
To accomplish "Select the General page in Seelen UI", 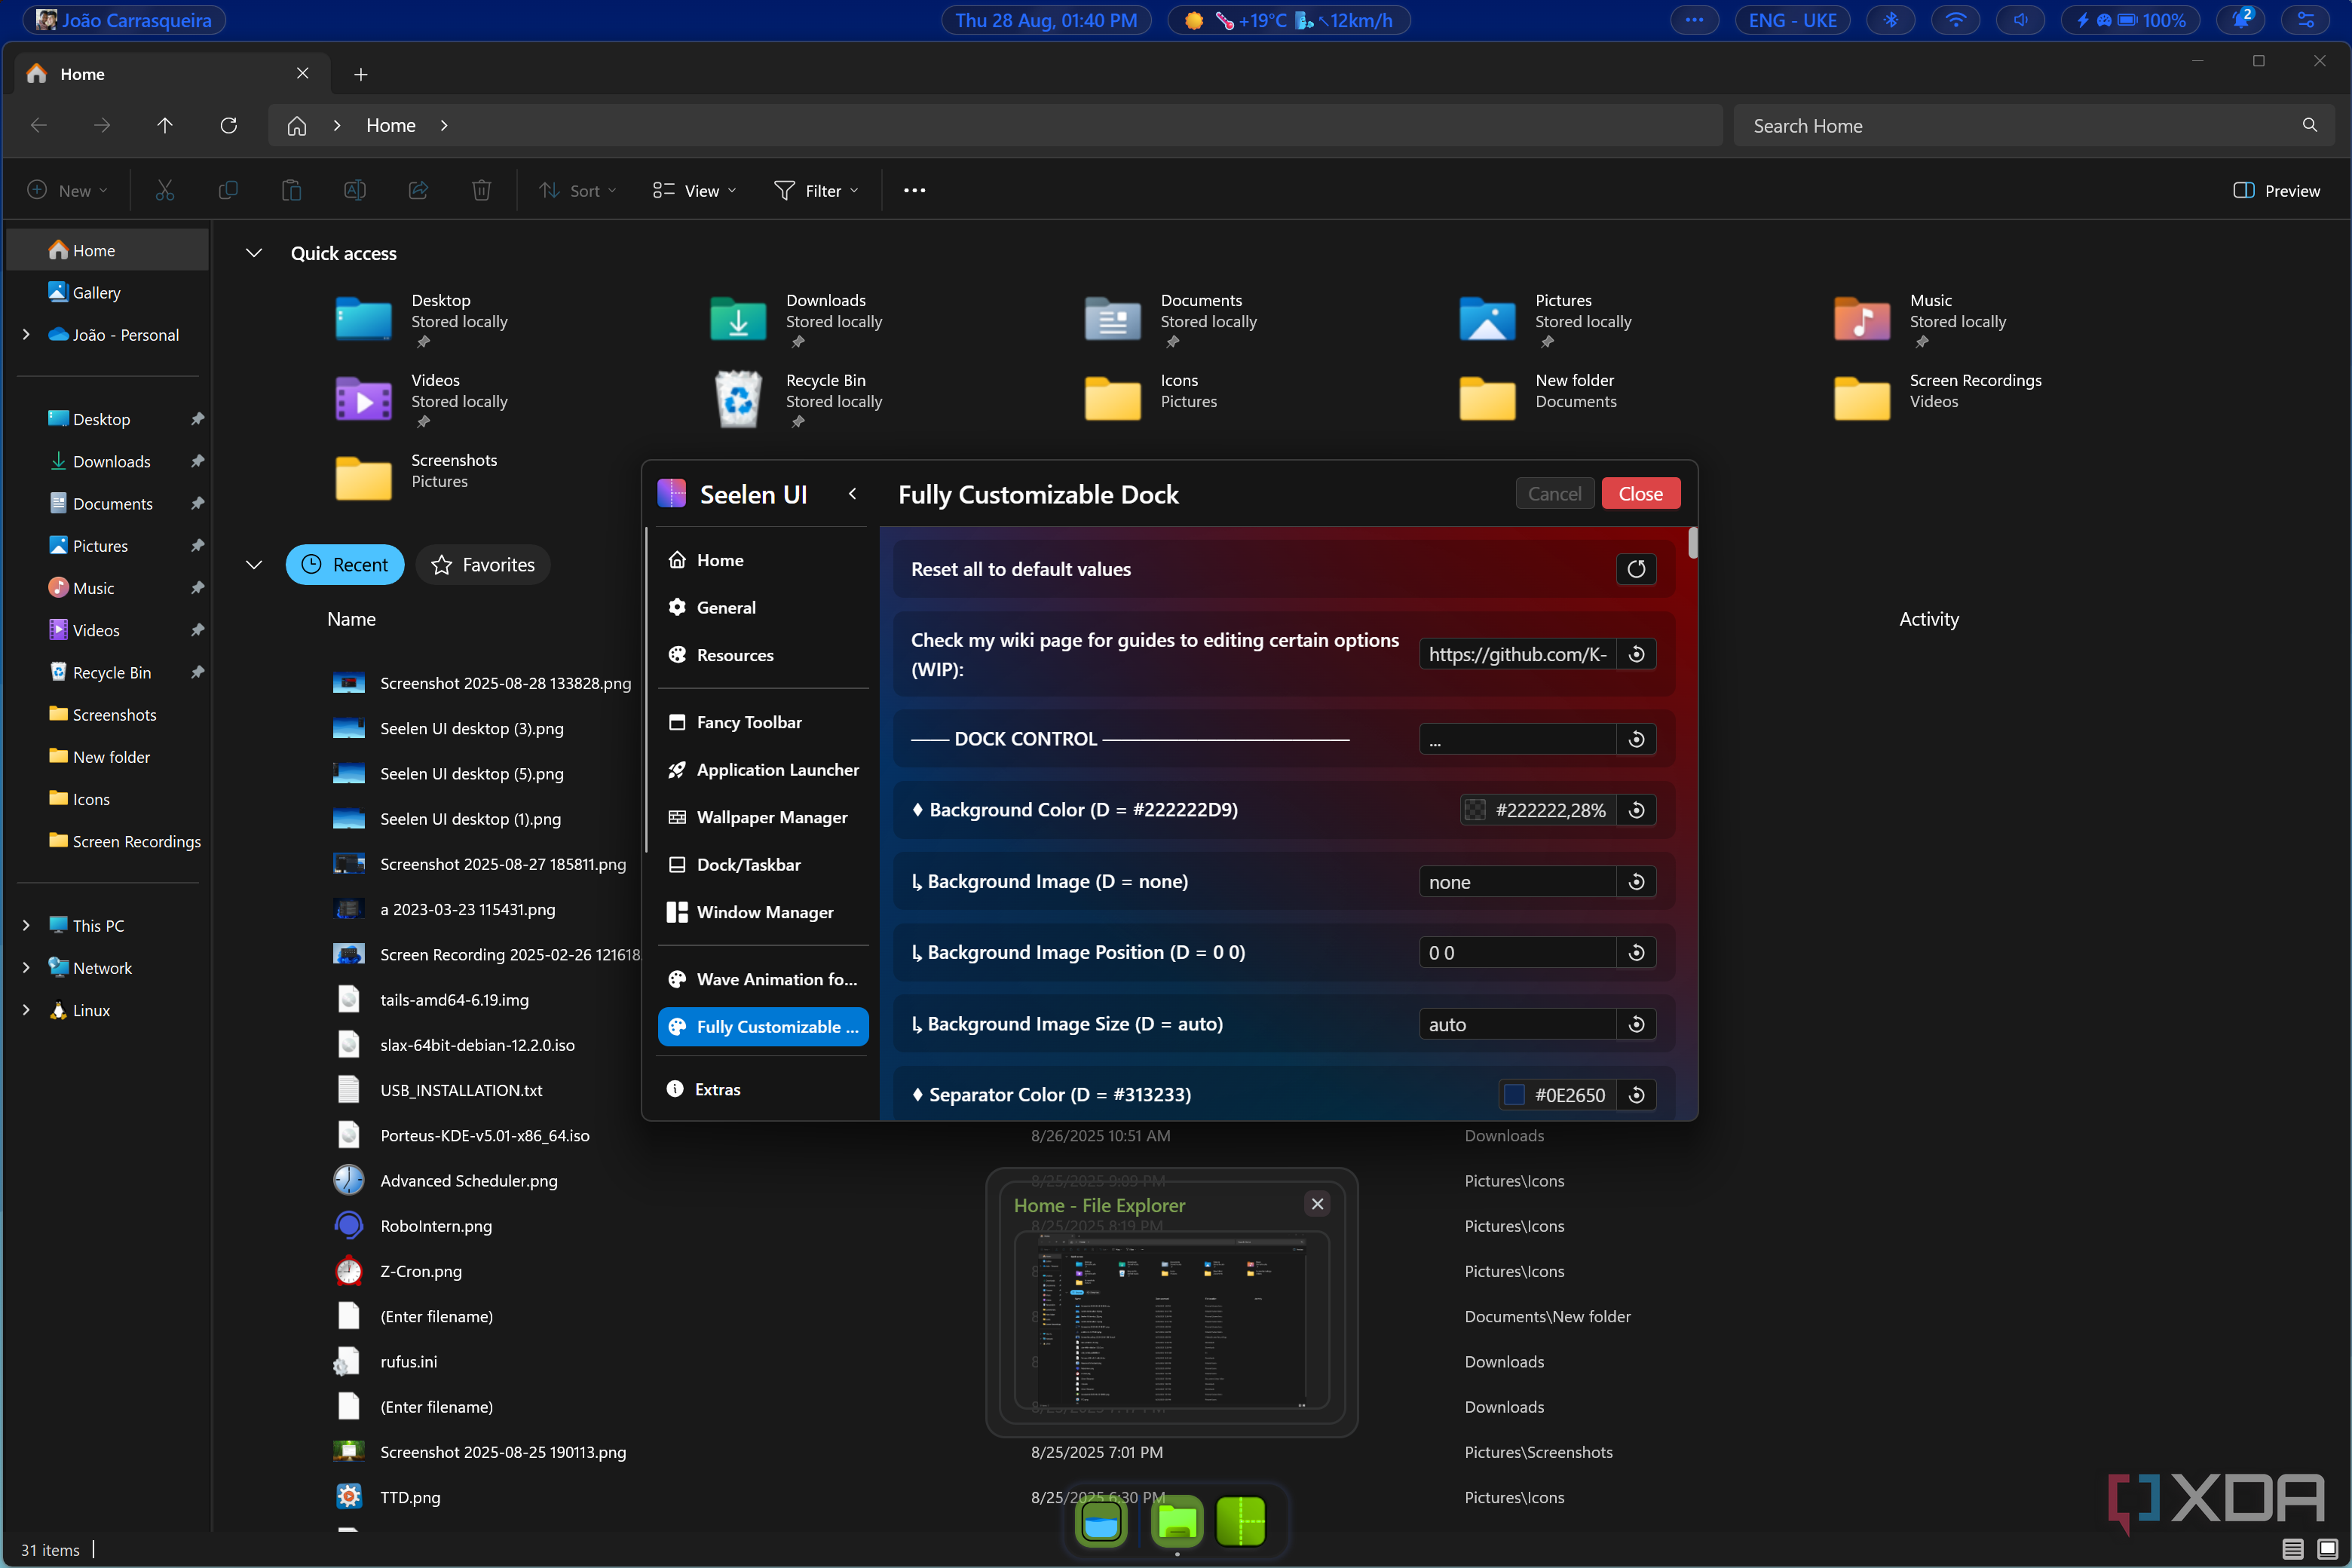I will tap(763, 608).
